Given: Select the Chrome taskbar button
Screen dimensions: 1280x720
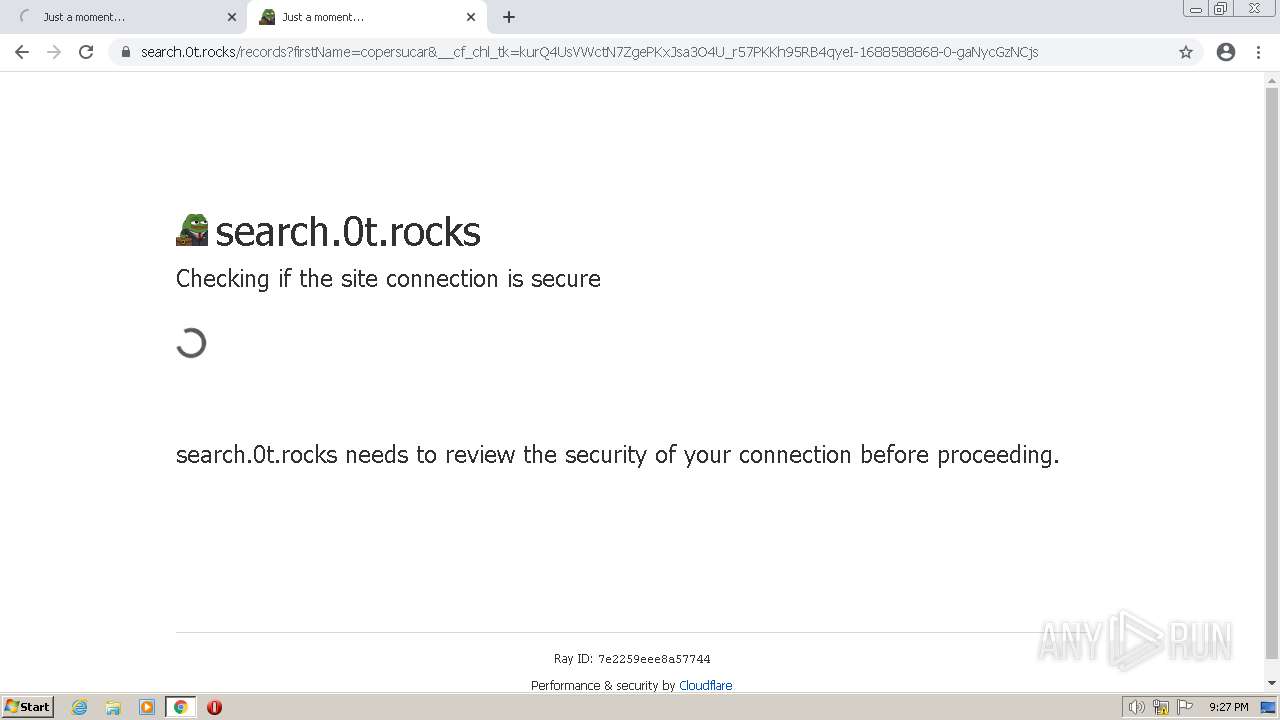Looking at the screenshot, I should coord(181,707).
